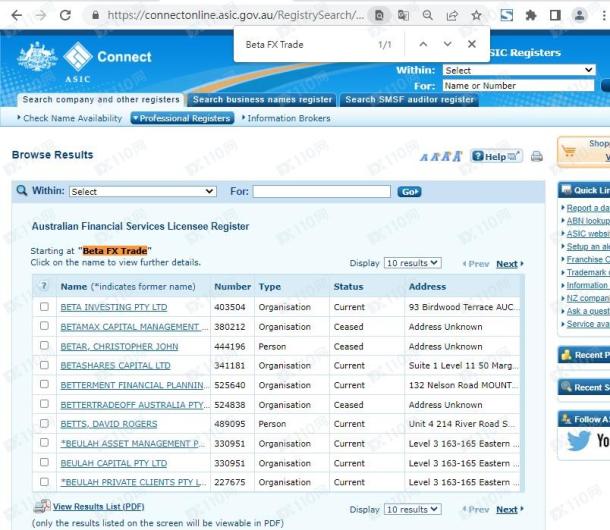Sort by the Status column header
Screen dimensions: 610x530
[x=349, y=286]
